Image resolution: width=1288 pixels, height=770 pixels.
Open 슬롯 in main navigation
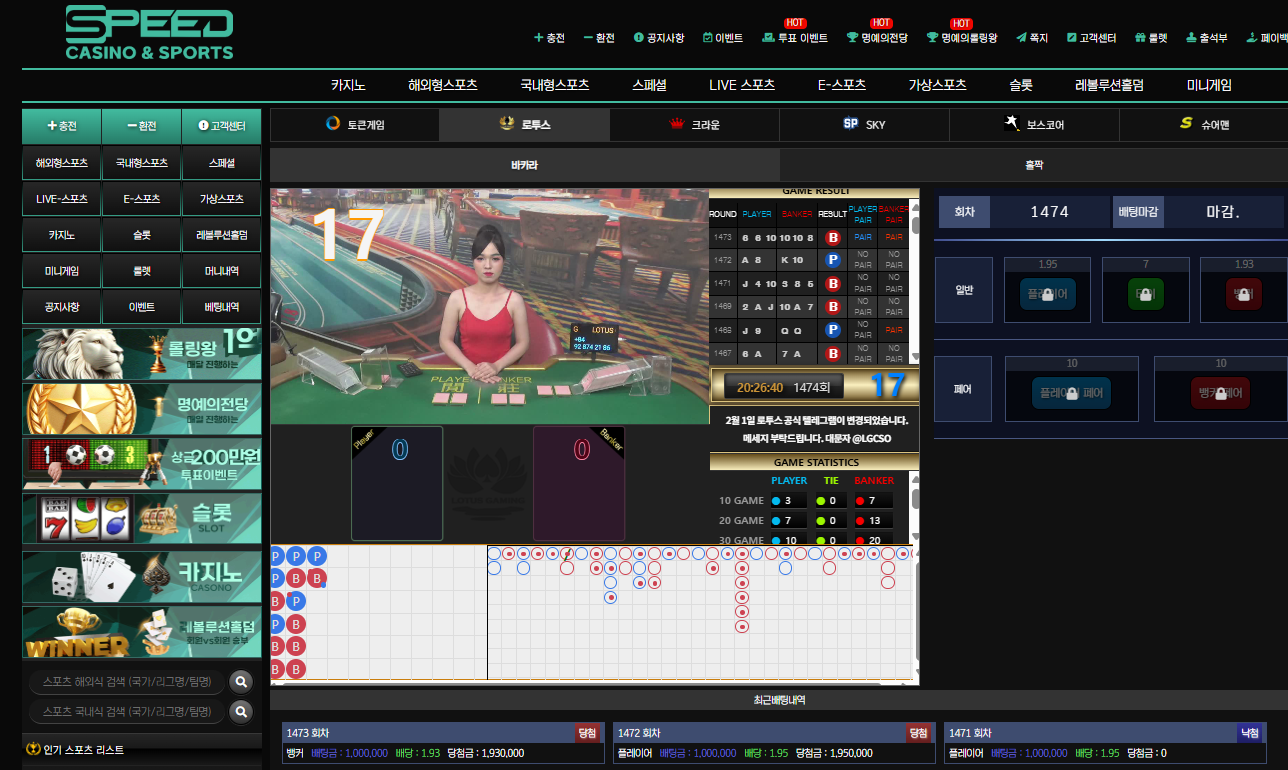pyautogui.click(x=1021, y=85)
